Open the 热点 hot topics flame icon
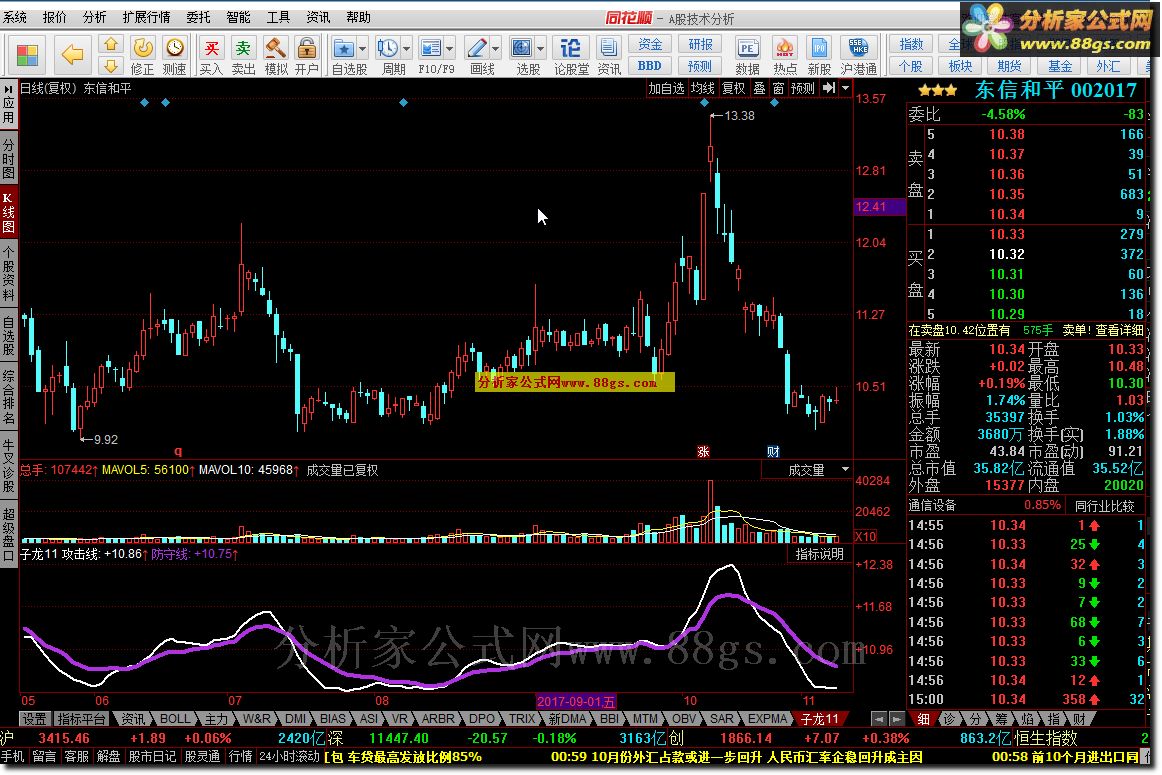This screenshot has height=775, width=1162. (x=784, y=56)
